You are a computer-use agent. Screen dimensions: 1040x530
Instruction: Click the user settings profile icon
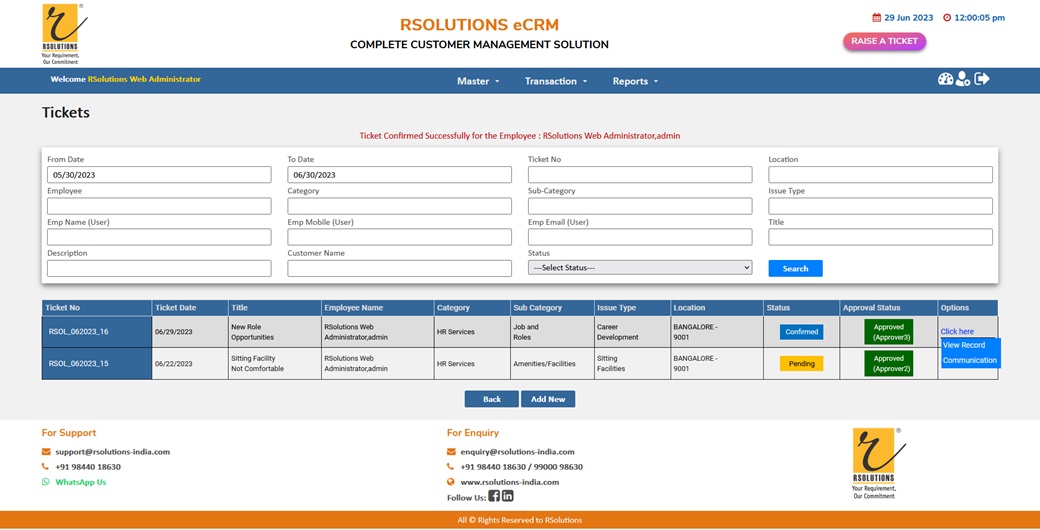pos(963,79)
